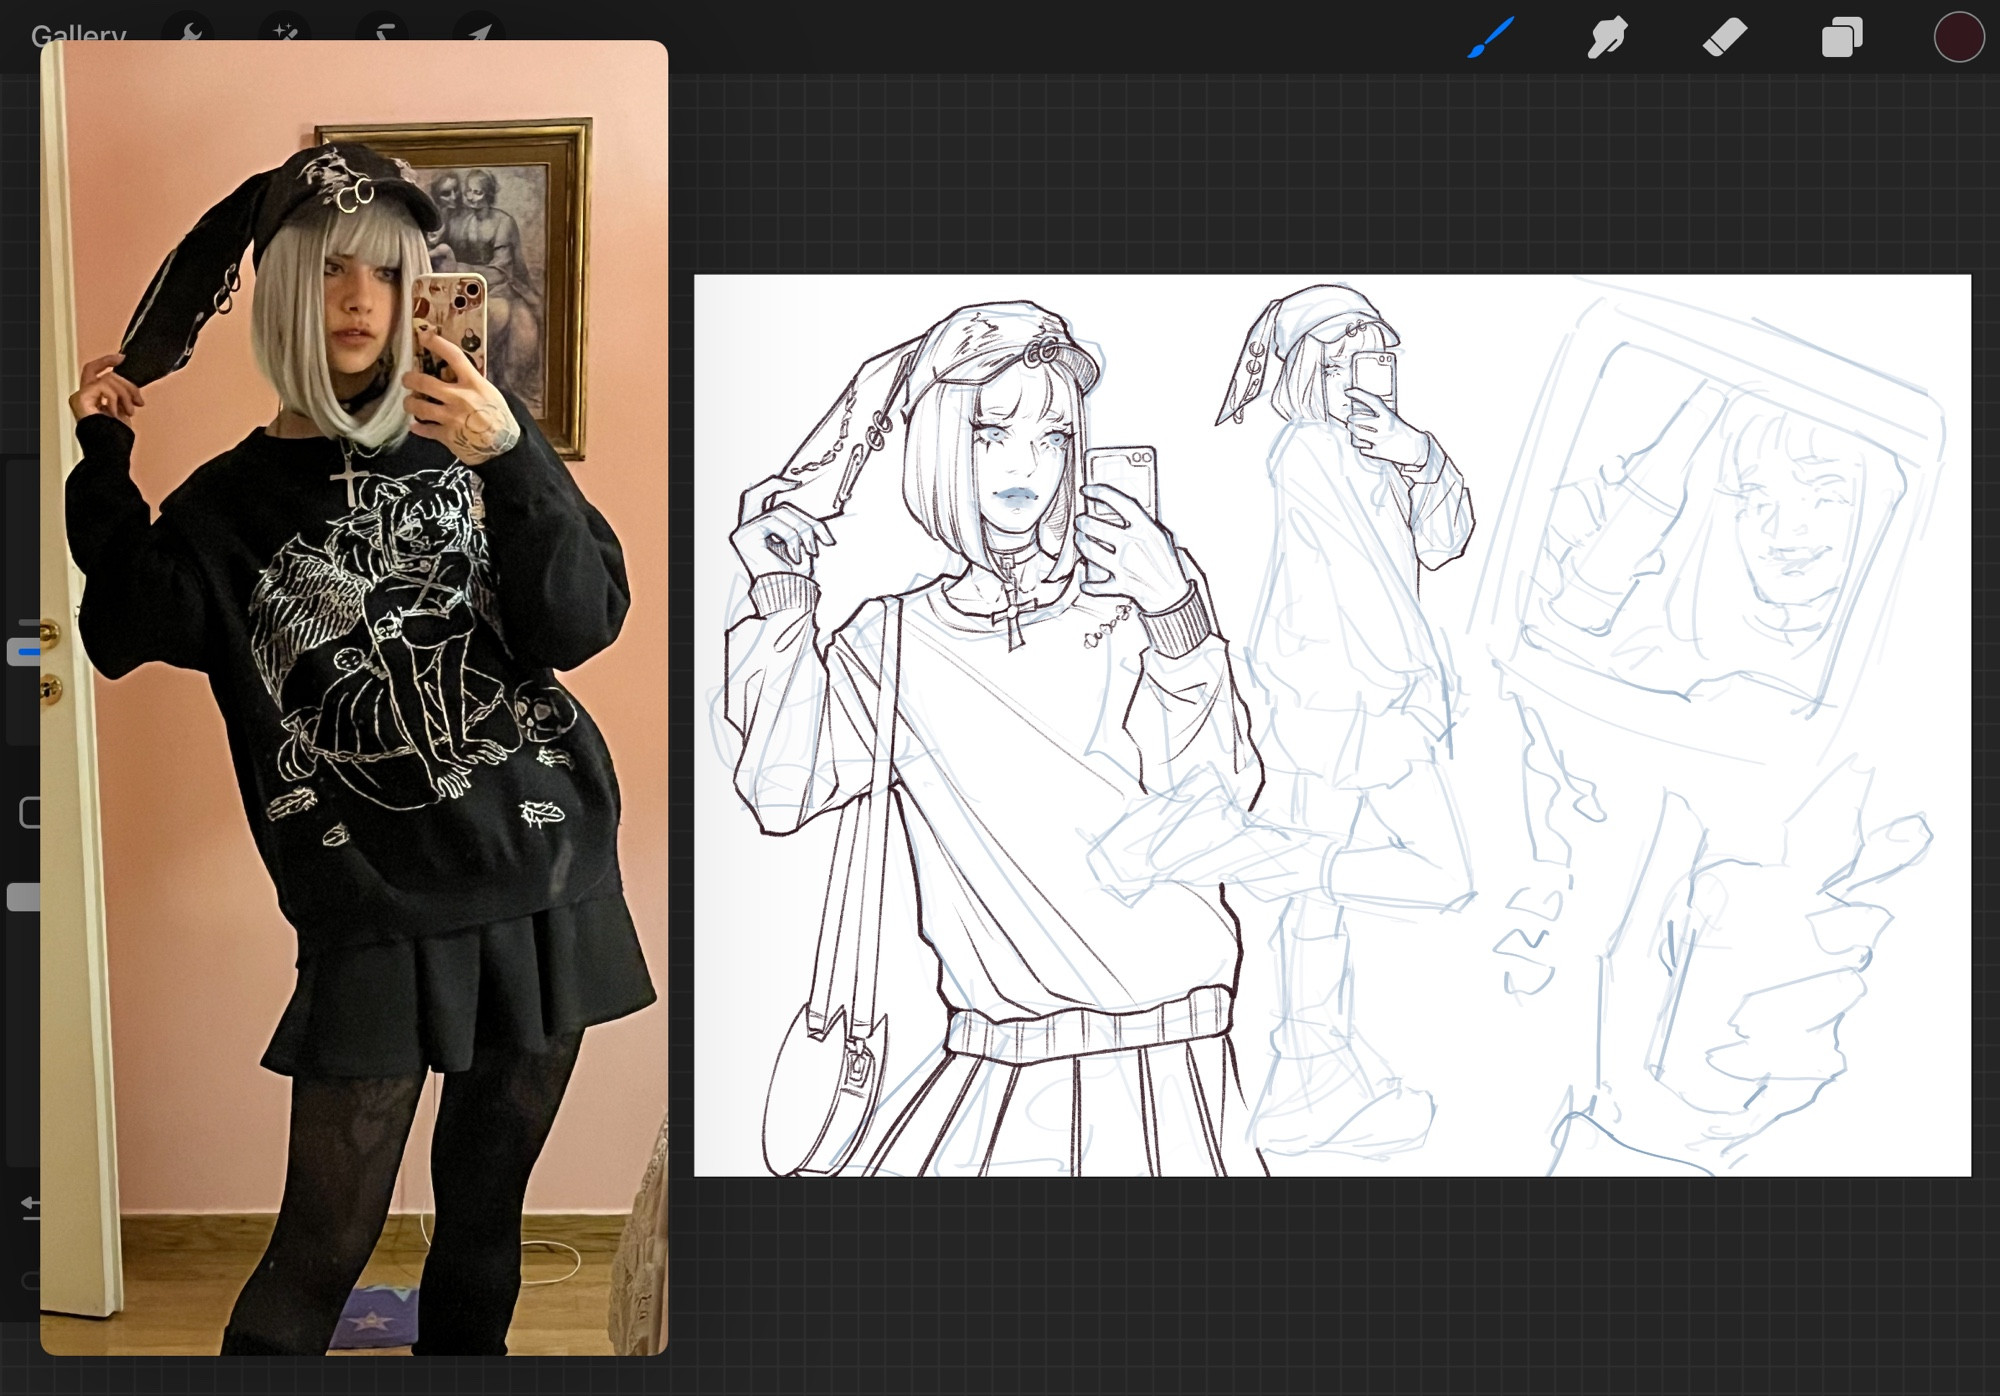Viewport: 2000px width, 1396px height.
Task: Tap the floating reference photo window
Action: 354,698
